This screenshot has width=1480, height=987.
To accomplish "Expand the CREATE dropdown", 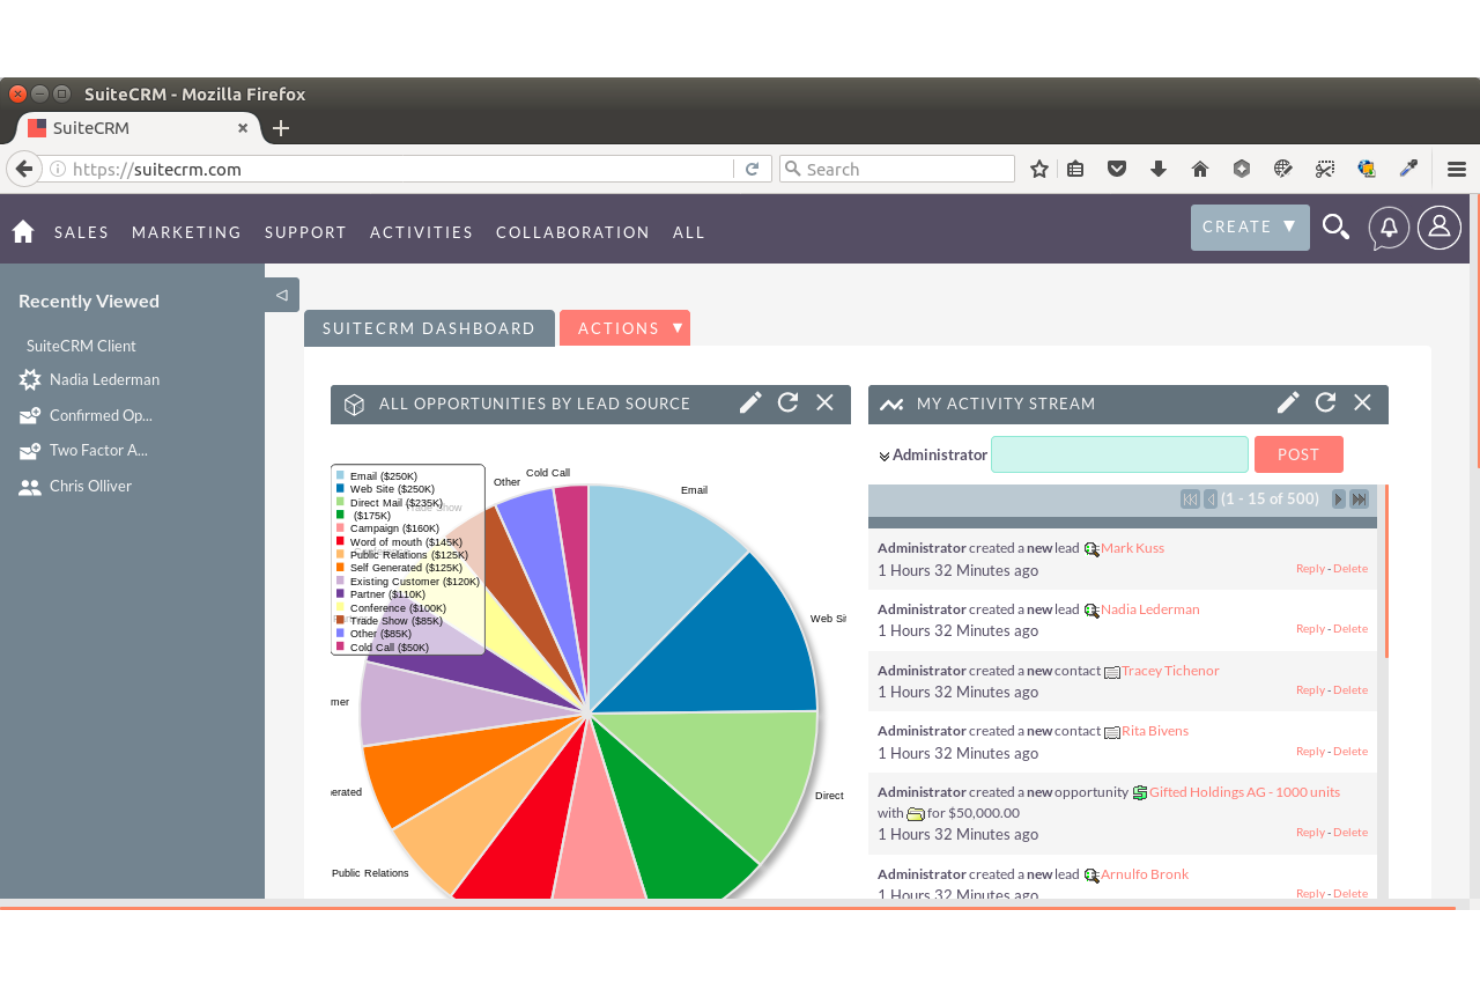I will tap(1250, 227).
